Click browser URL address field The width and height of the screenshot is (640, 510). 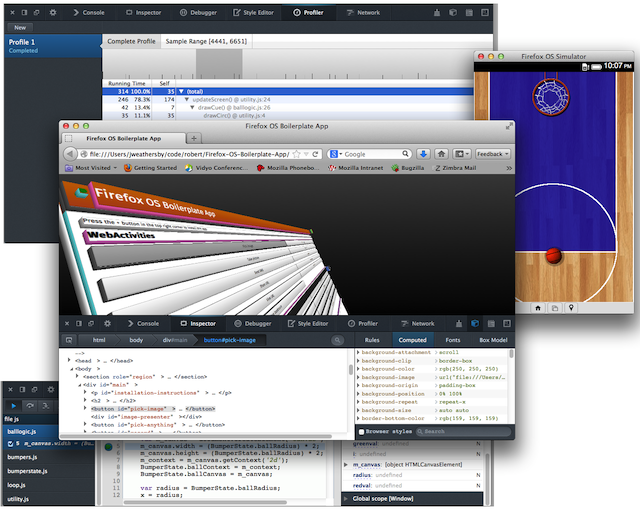point(189,154)
